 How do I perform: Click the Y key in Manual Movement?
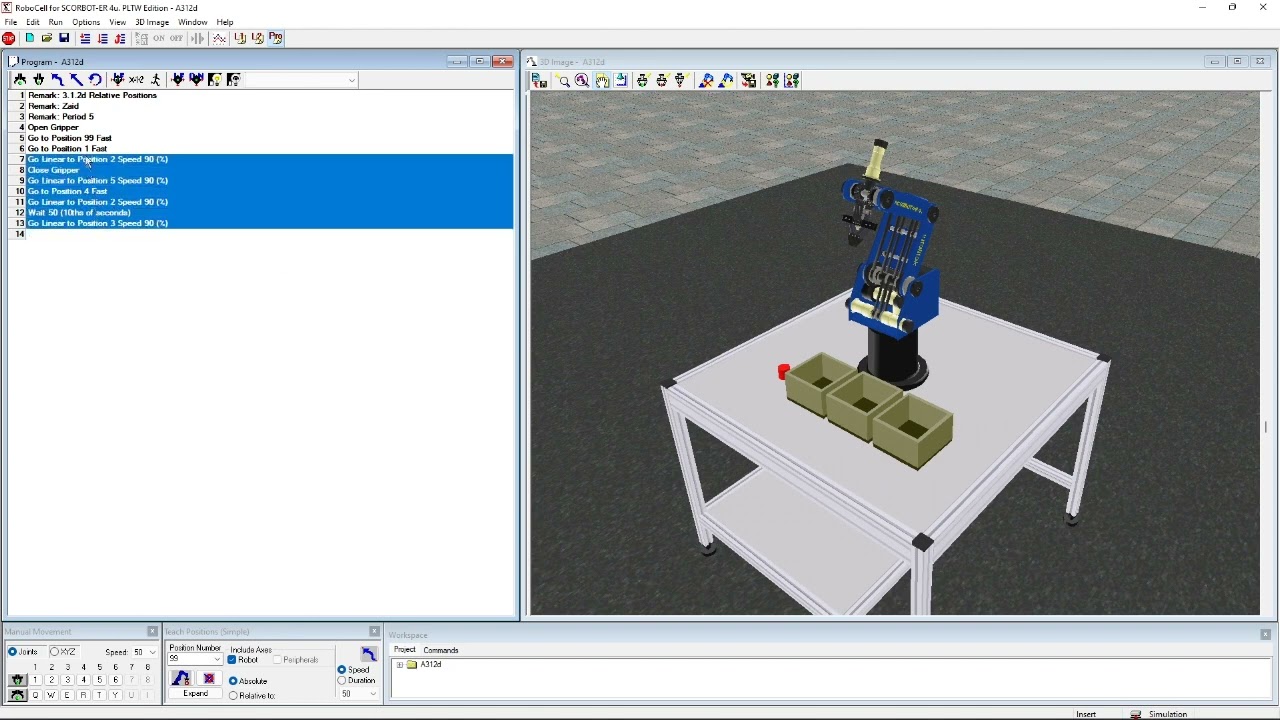click(x=115, y=695)
